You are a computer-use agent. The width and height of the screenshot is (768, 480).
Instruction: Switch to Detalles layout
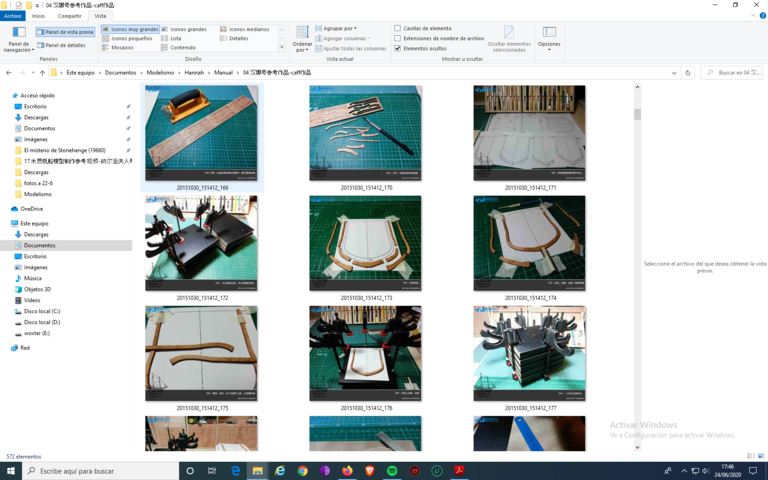(234, 38)
